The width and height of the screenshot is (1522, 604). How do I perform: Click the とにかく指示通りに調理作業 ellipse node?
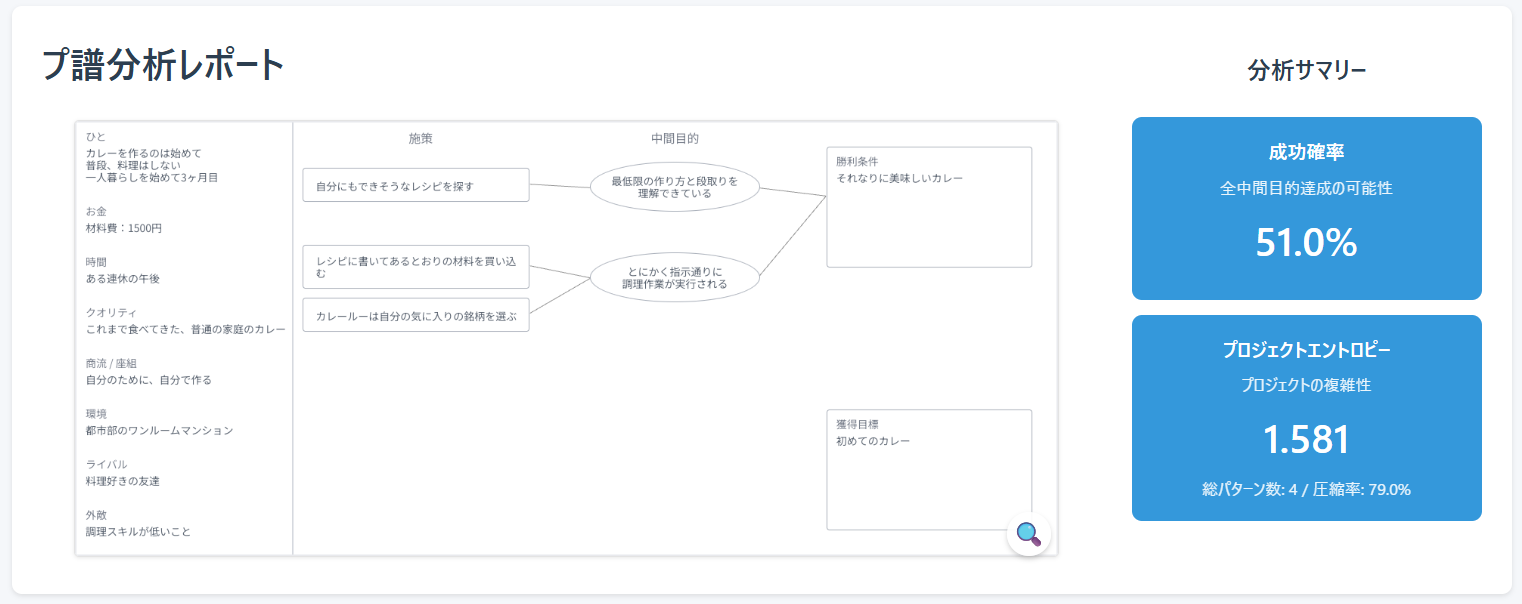[674, 277]
